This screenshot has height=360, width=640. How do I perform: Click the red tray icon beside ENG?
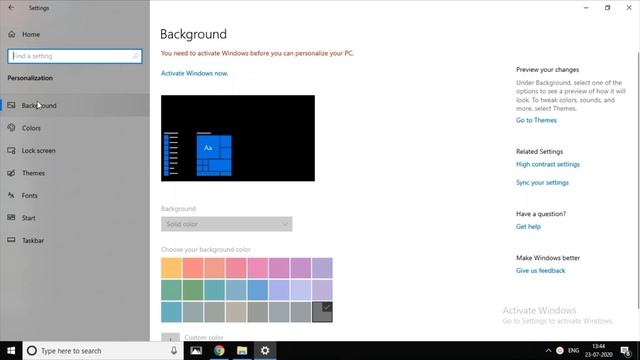pos(560,351)
